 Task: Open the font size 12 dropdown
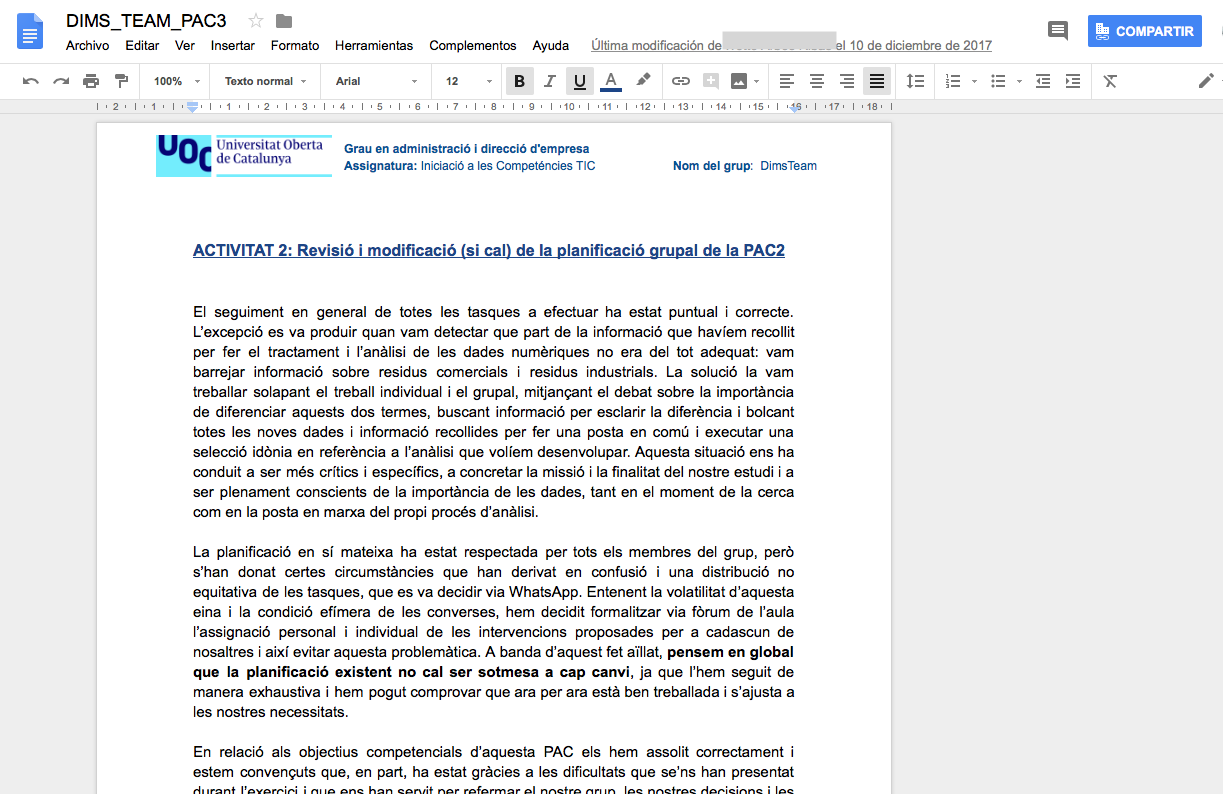468,81
